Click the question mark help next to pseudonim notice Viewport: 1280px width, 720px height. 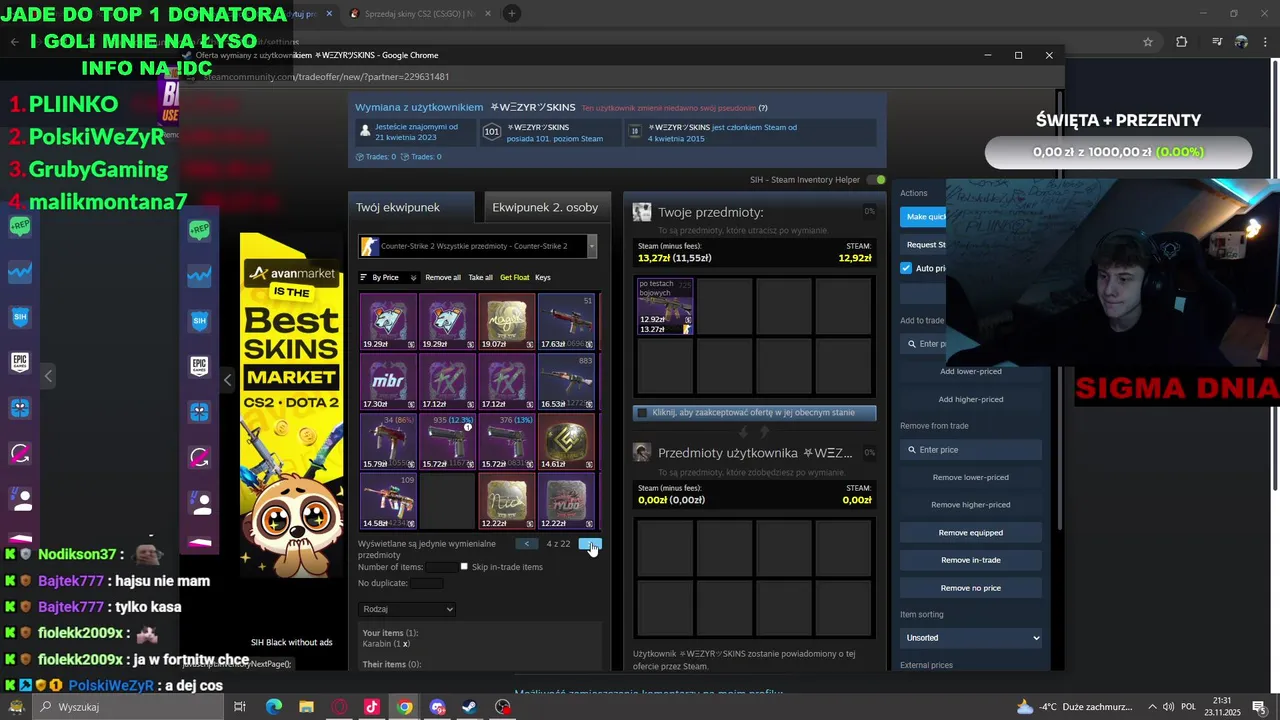point(763,108)
